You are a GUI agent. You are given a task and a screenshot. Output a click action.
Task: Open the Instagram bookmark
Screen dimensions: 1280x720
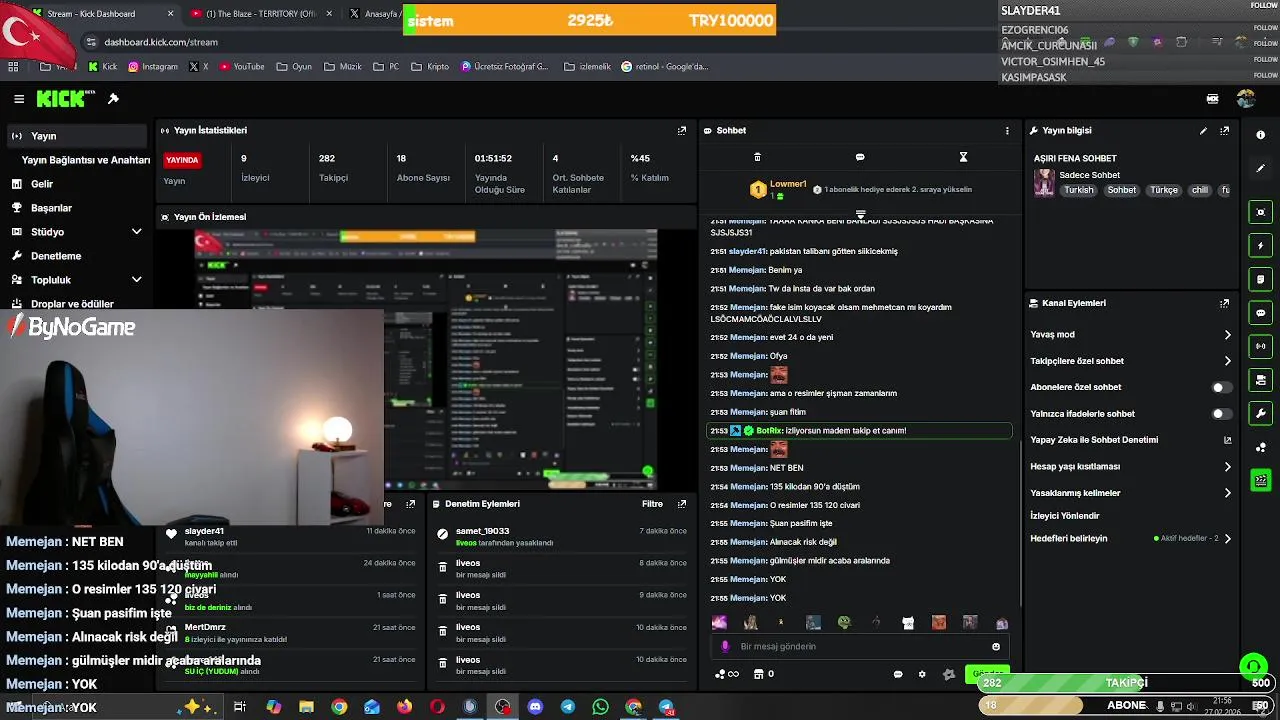click(152, 67)
